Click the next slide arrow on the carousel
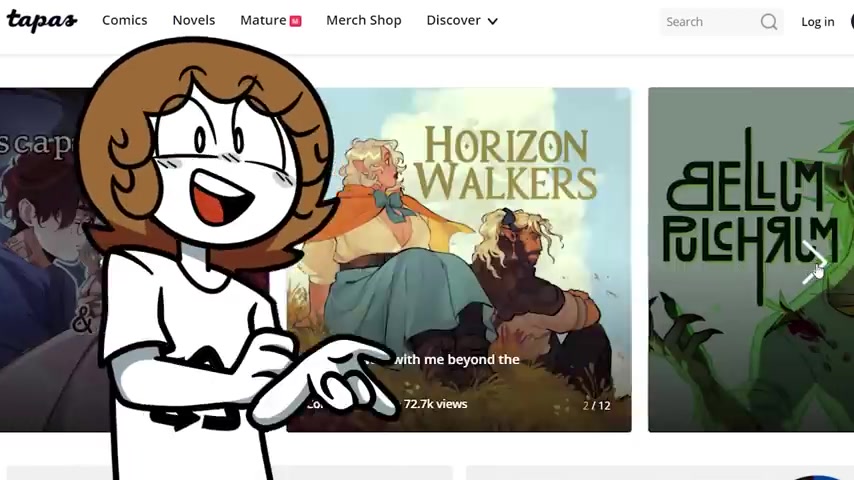The width and height of the screenshot is (854, 480). click(x=815, y=263)
